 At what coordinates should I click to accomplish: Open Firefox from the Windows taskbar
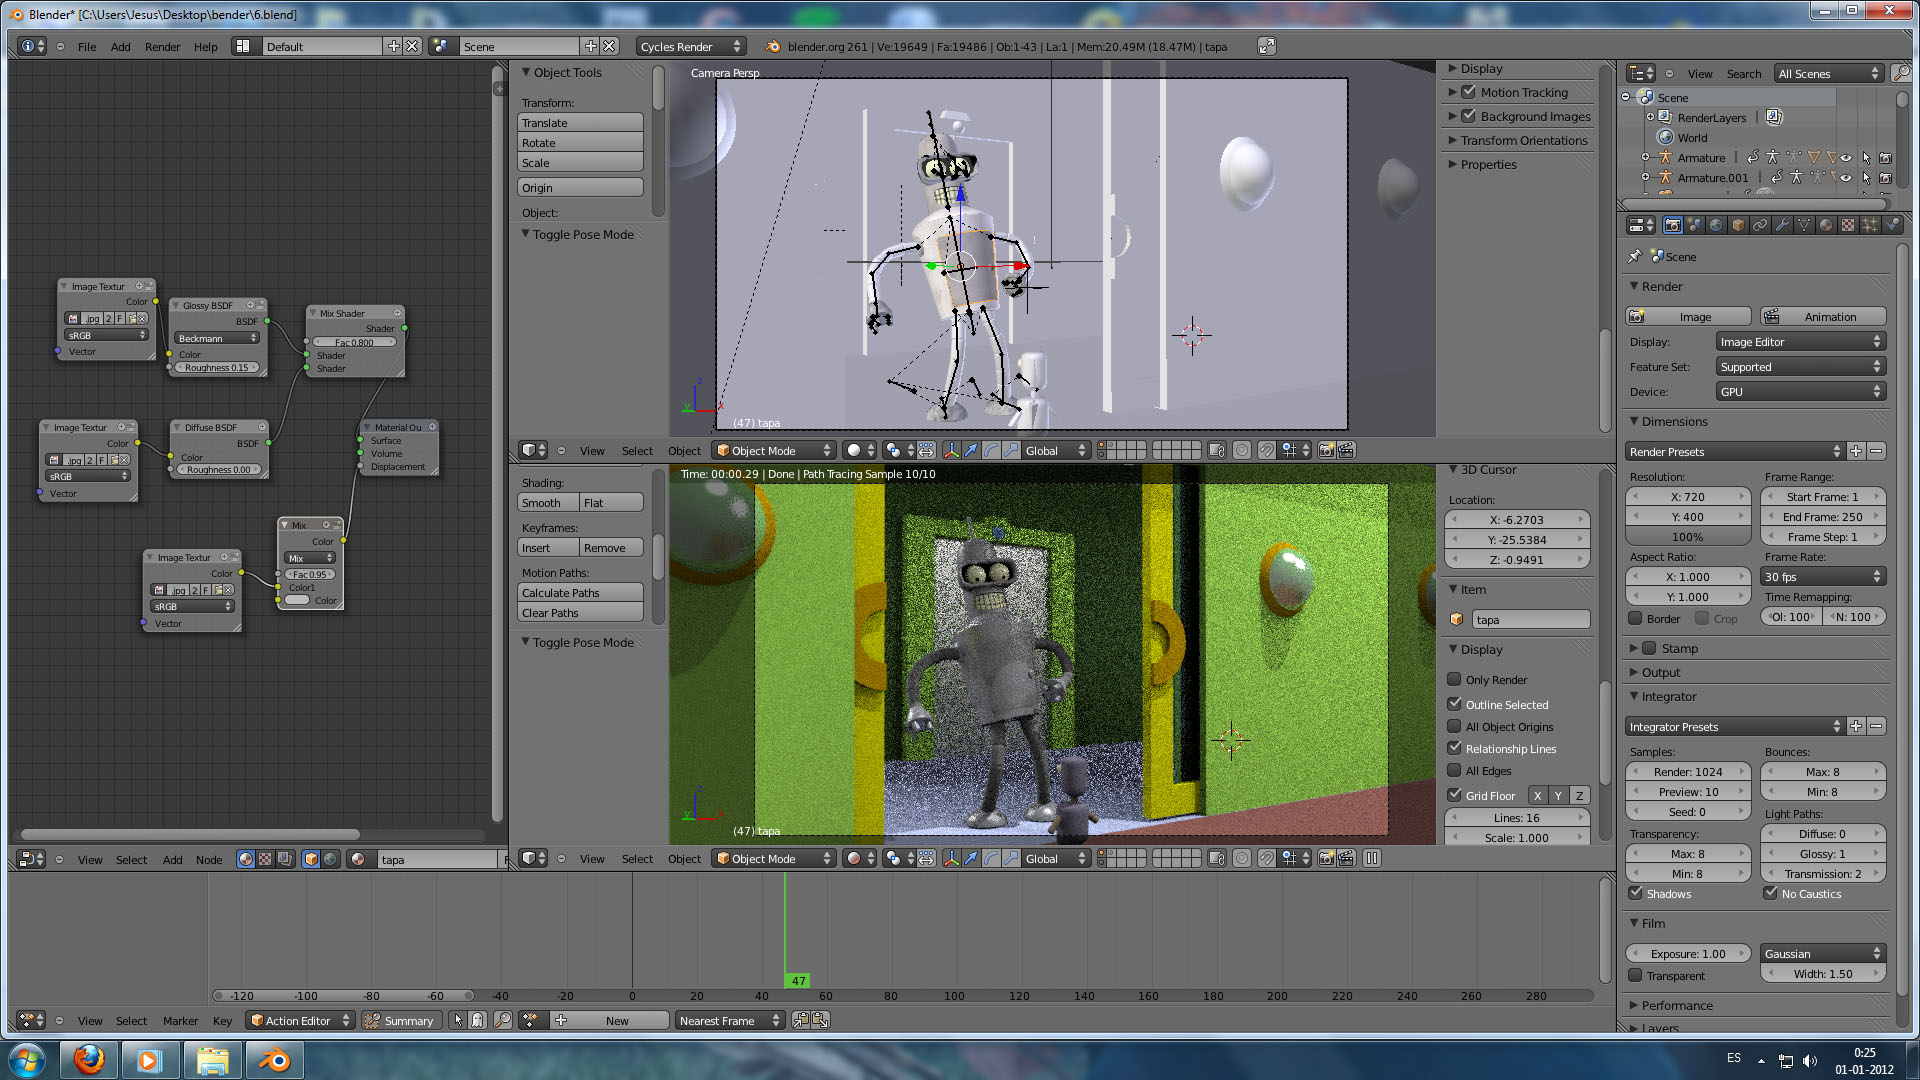[x=89, y=1060]
